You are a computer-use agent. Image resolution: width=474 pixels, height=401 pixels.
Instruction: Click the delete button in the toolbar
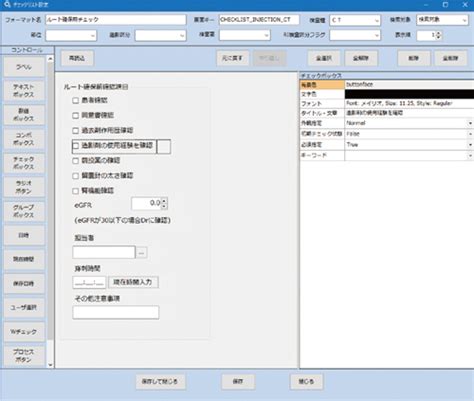pyautogui.click(x=414, y=58)
